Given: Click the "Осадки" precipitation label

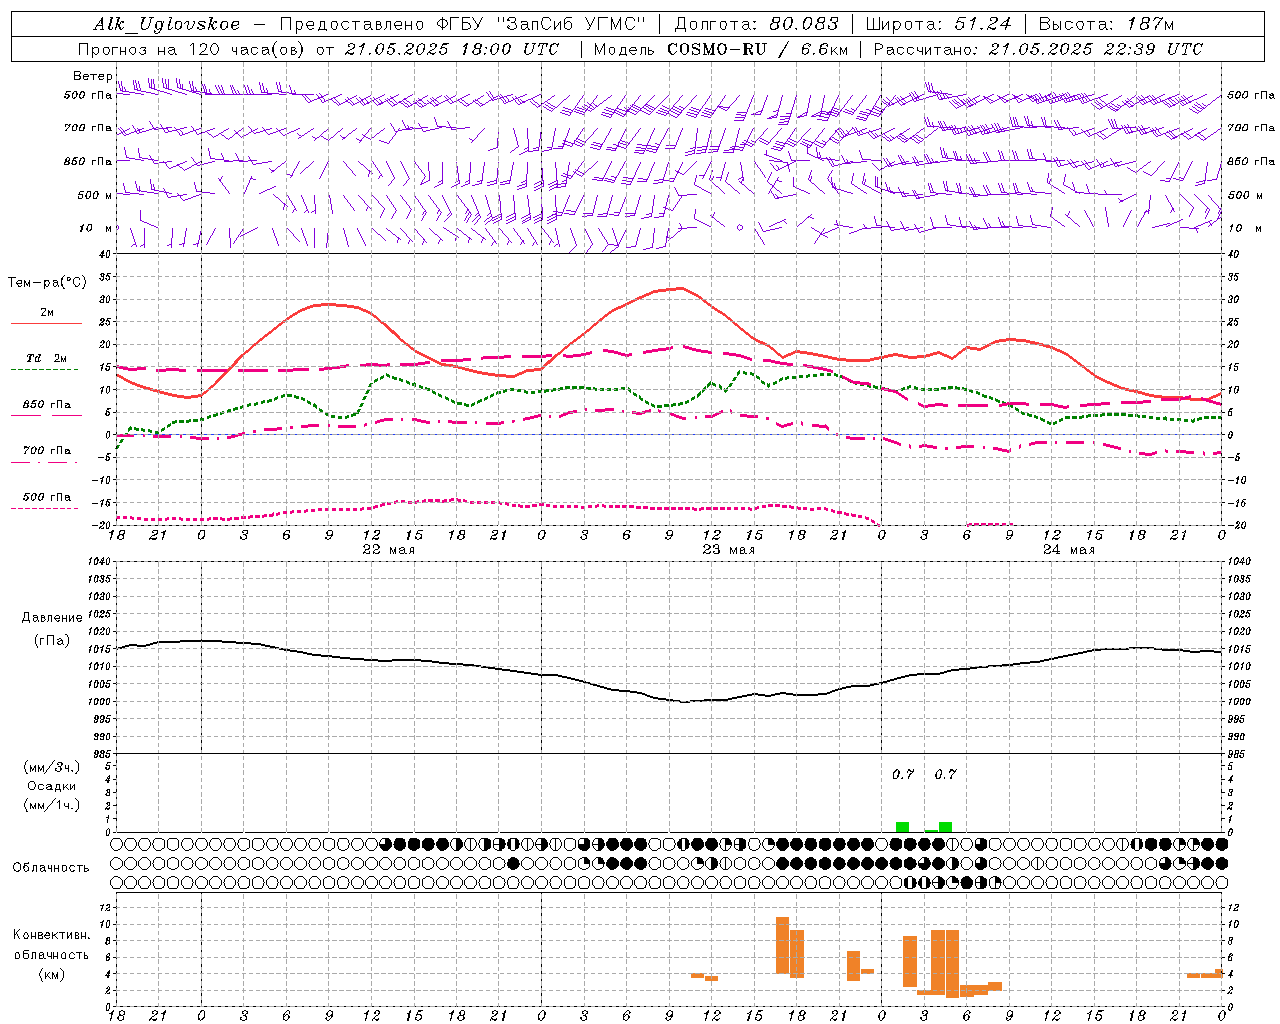Looking at the screenshot, I should (x=52, y=786).
